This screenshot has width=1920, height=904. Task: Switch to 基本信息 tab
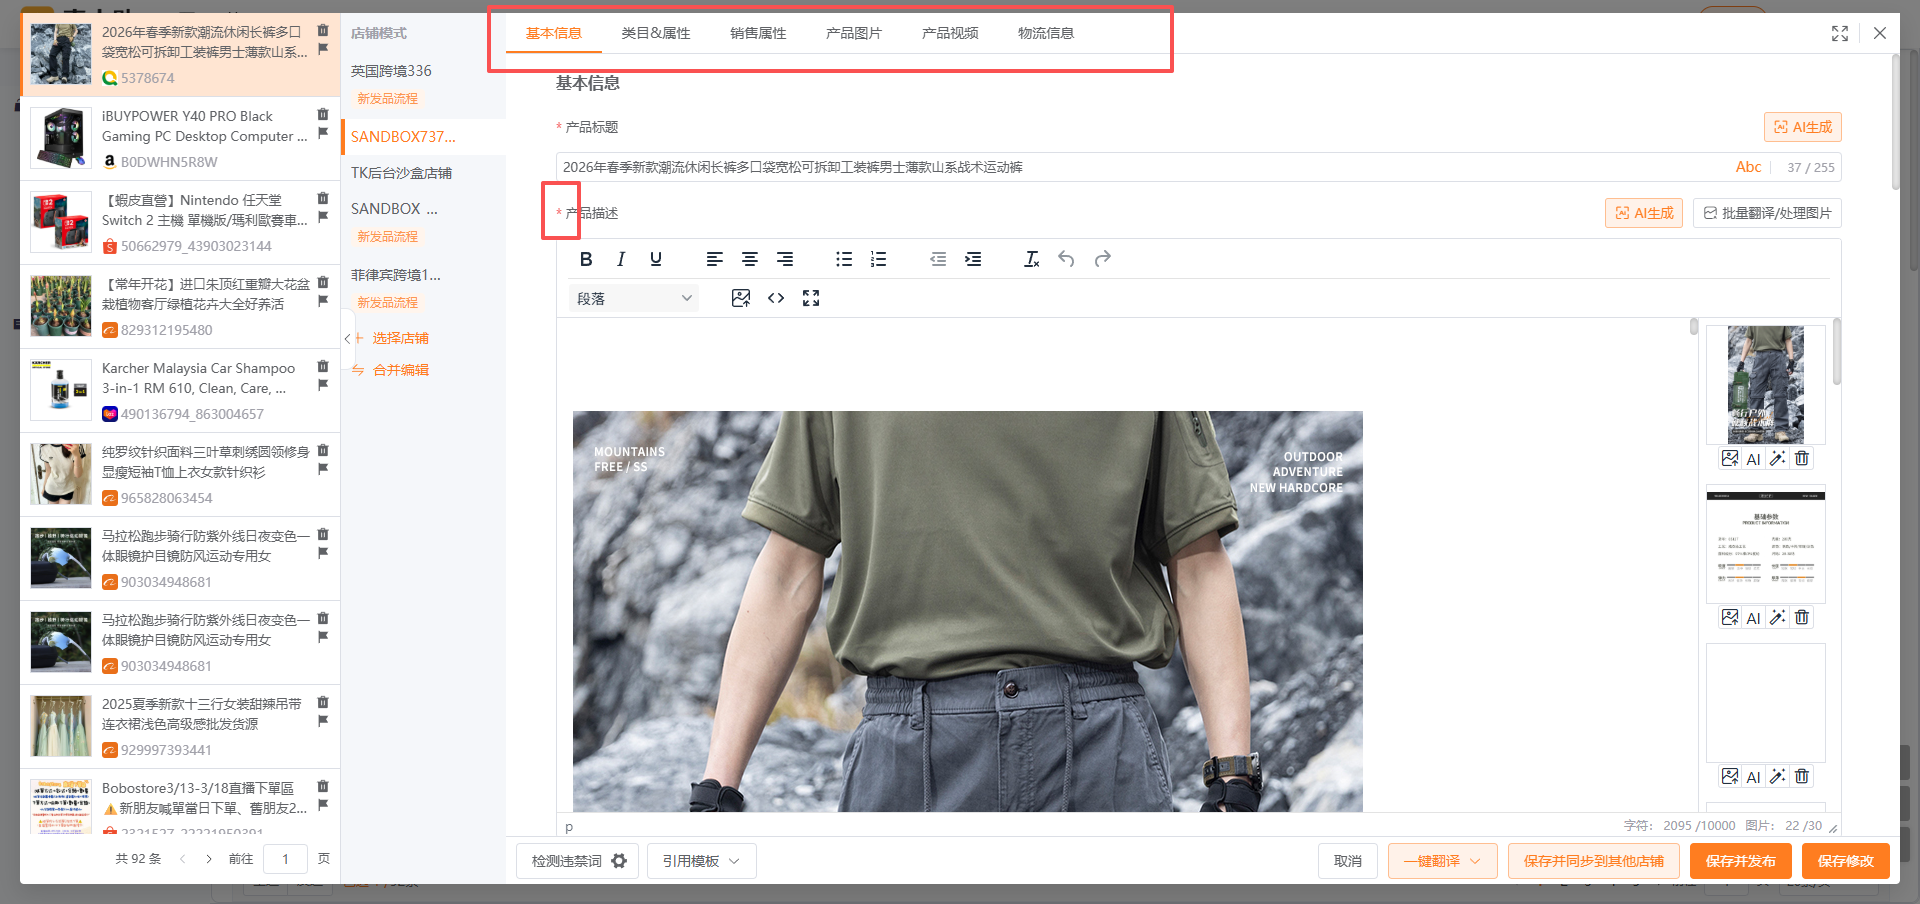coord(554,33)
